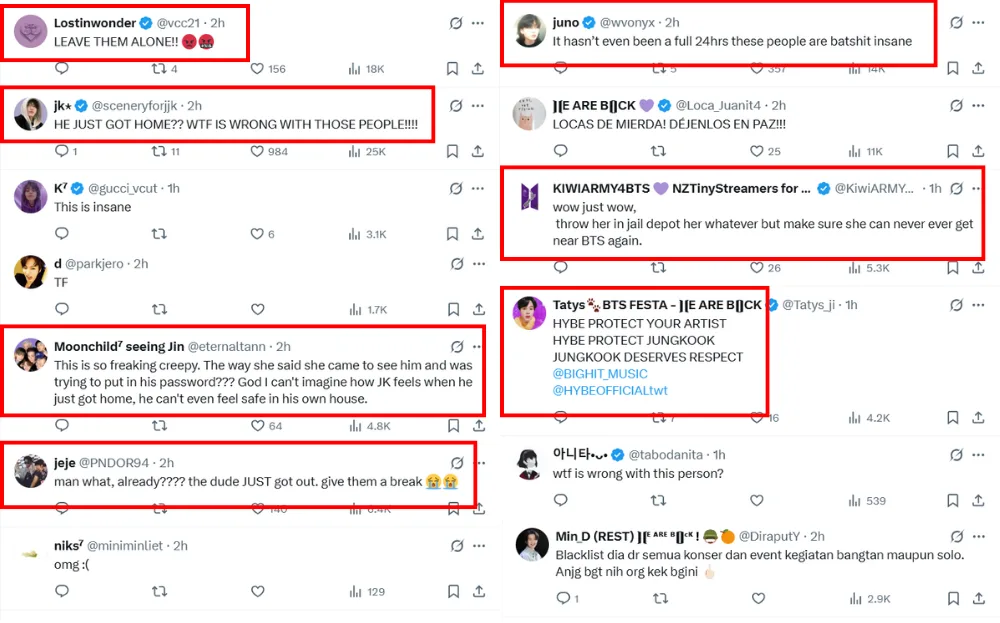Open more options on Lostinwonder's tweet
Screen dimensions: 1000x623
(478, 22)
